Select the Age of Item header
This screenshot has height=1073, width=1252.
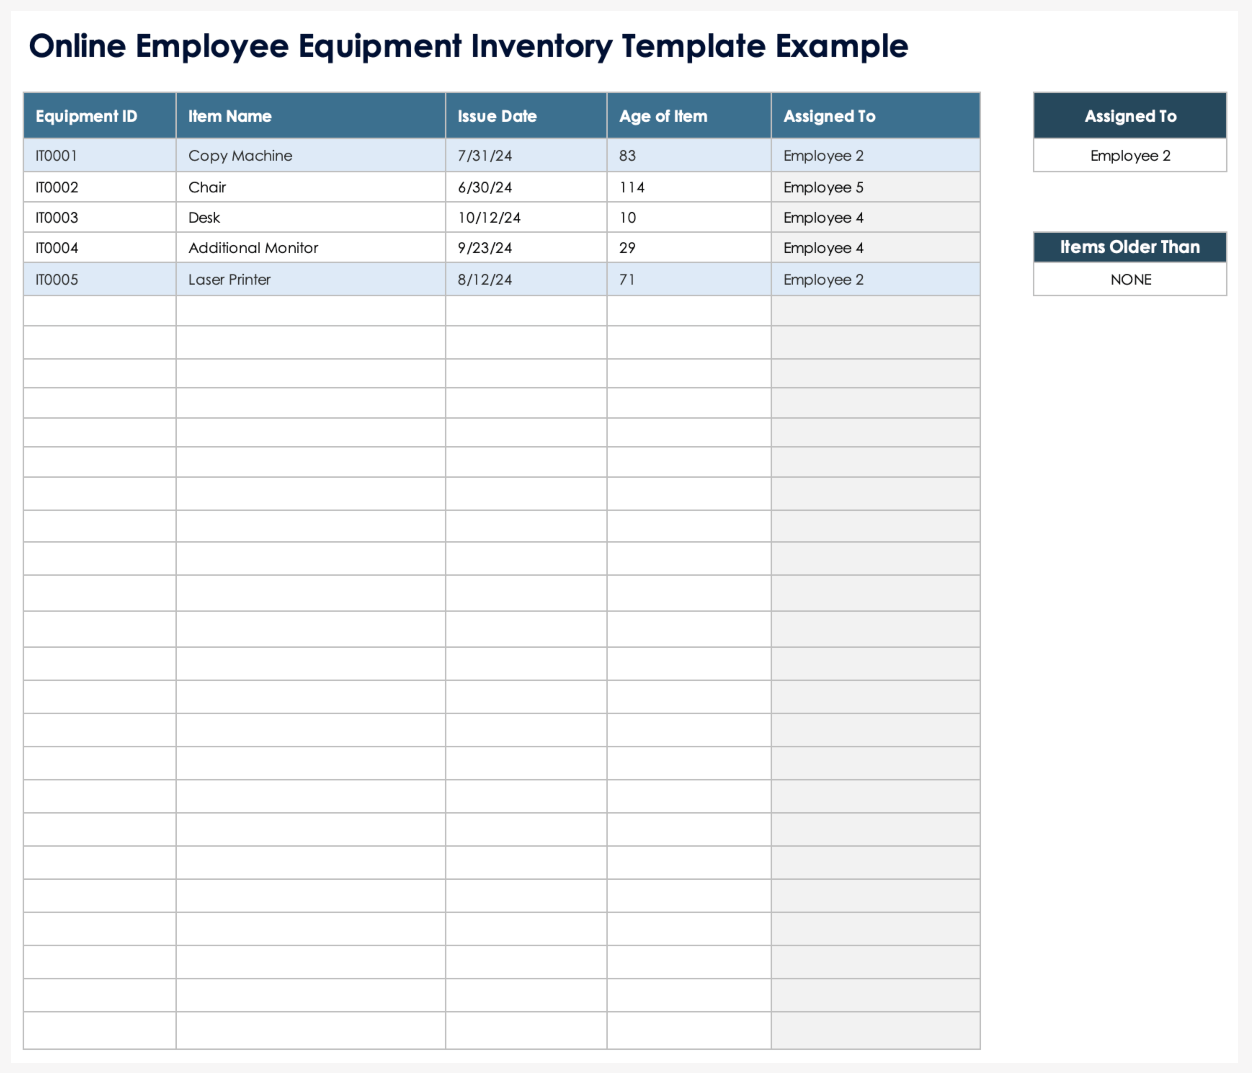(688, 116)
